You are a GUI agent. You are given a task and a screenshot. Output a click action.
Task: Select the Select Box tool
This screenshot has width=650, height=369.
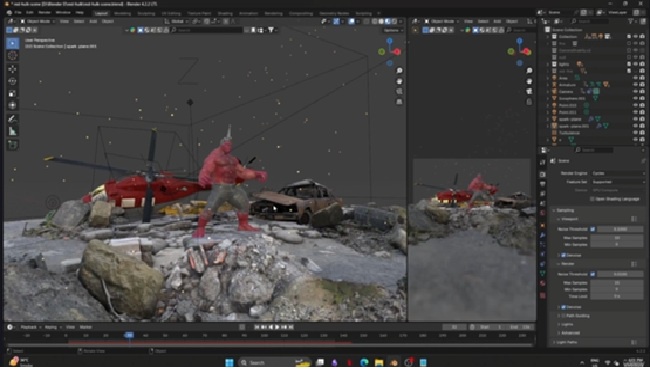point(12,43)
